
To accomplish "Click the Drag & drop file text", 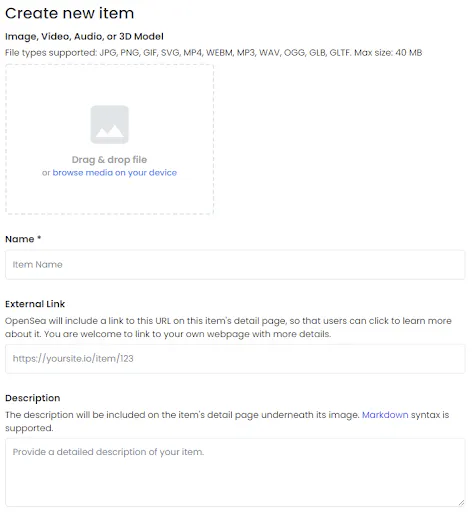I will 109,160.
